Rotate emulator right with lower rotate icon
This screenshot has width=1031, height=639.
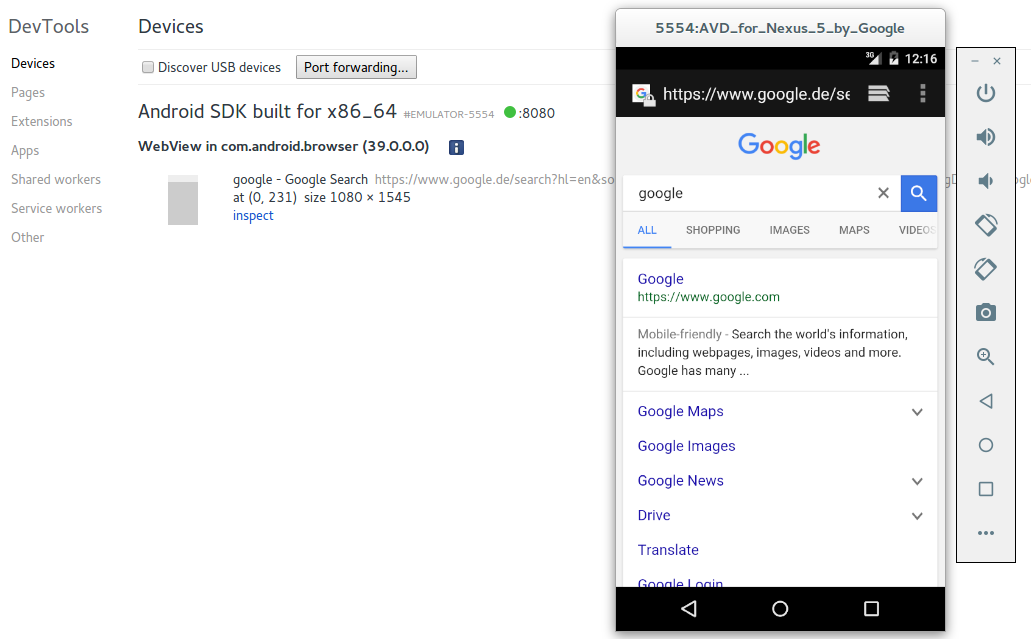click(986, 269)
